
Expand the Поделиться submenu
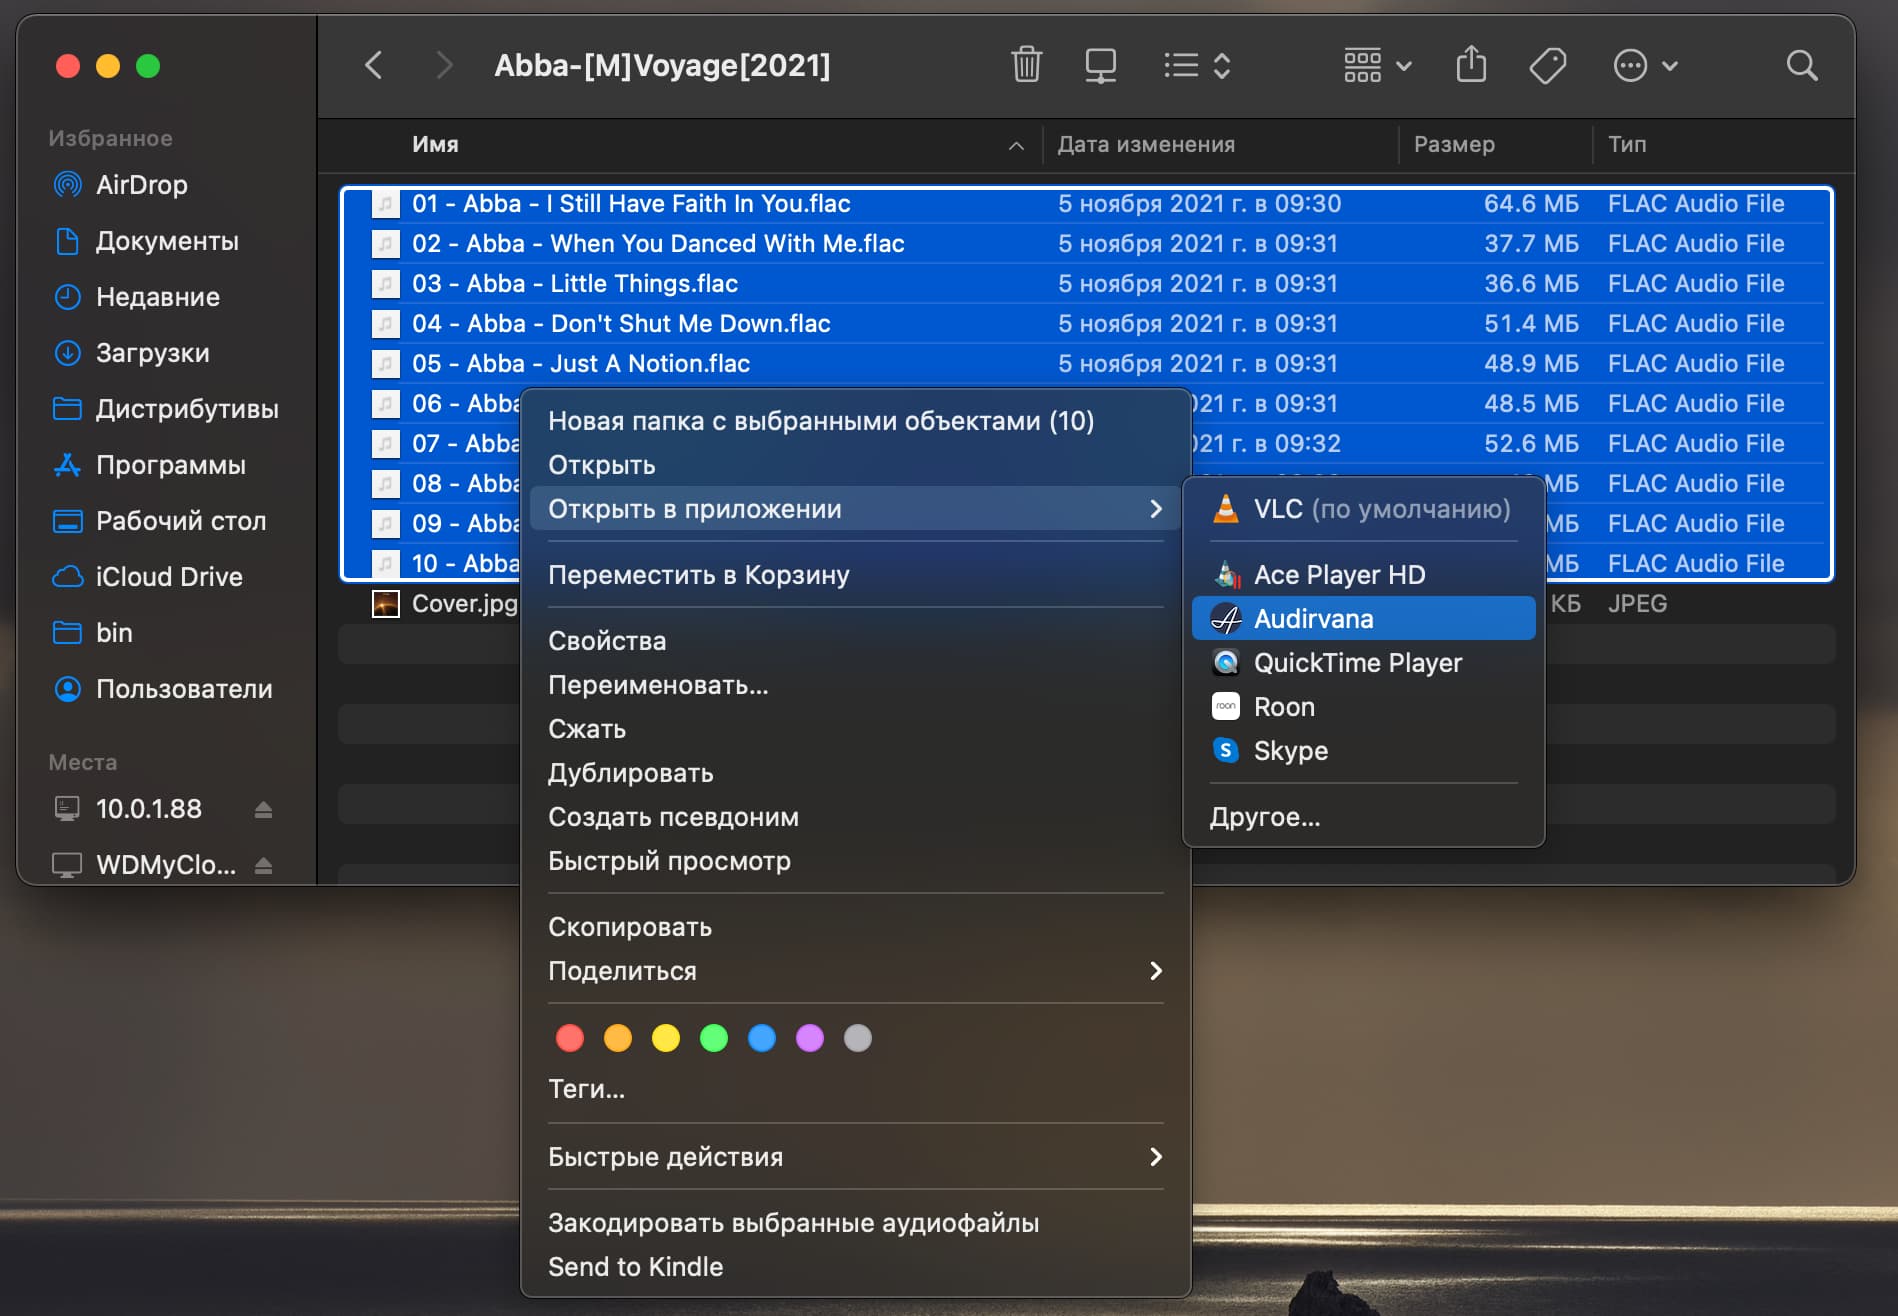pyautogui.click(x=856, y=971)
